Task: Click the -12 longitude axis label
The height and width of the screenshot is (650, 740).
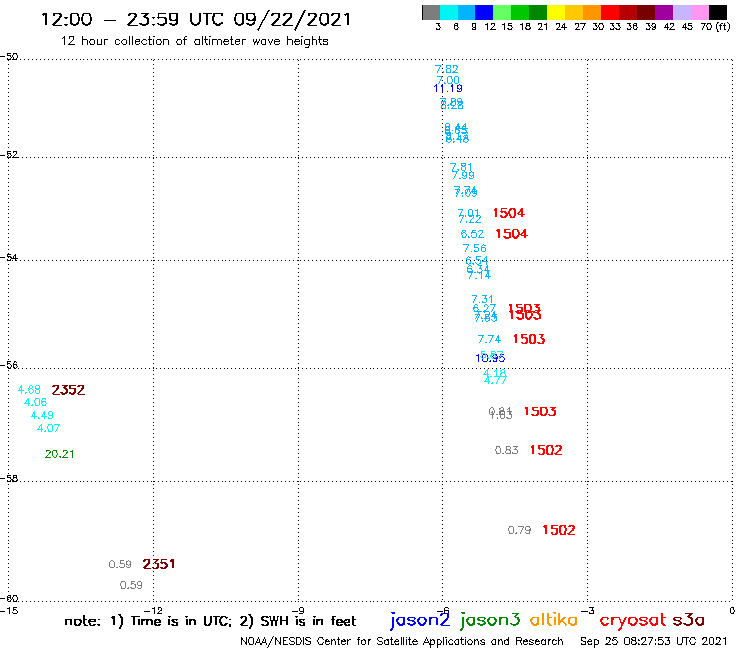Action: pyautogui.click(x=153, y=611)
